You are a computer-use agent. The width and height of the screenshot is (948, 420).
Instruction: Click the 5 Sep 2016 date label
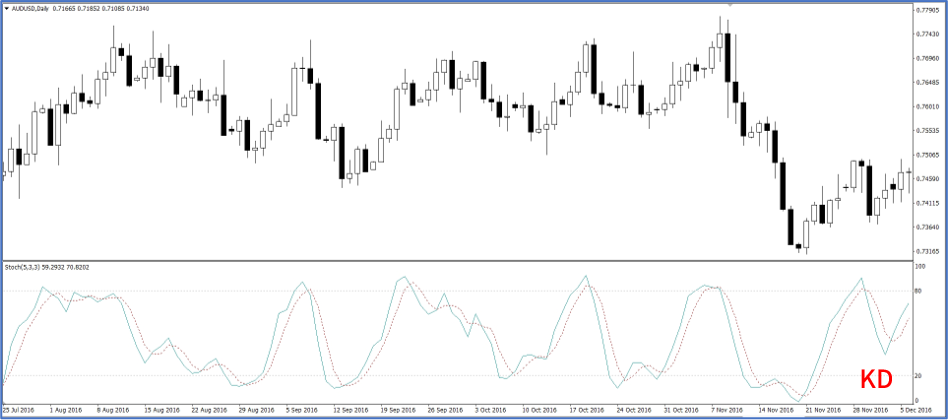tap(300, 410)
